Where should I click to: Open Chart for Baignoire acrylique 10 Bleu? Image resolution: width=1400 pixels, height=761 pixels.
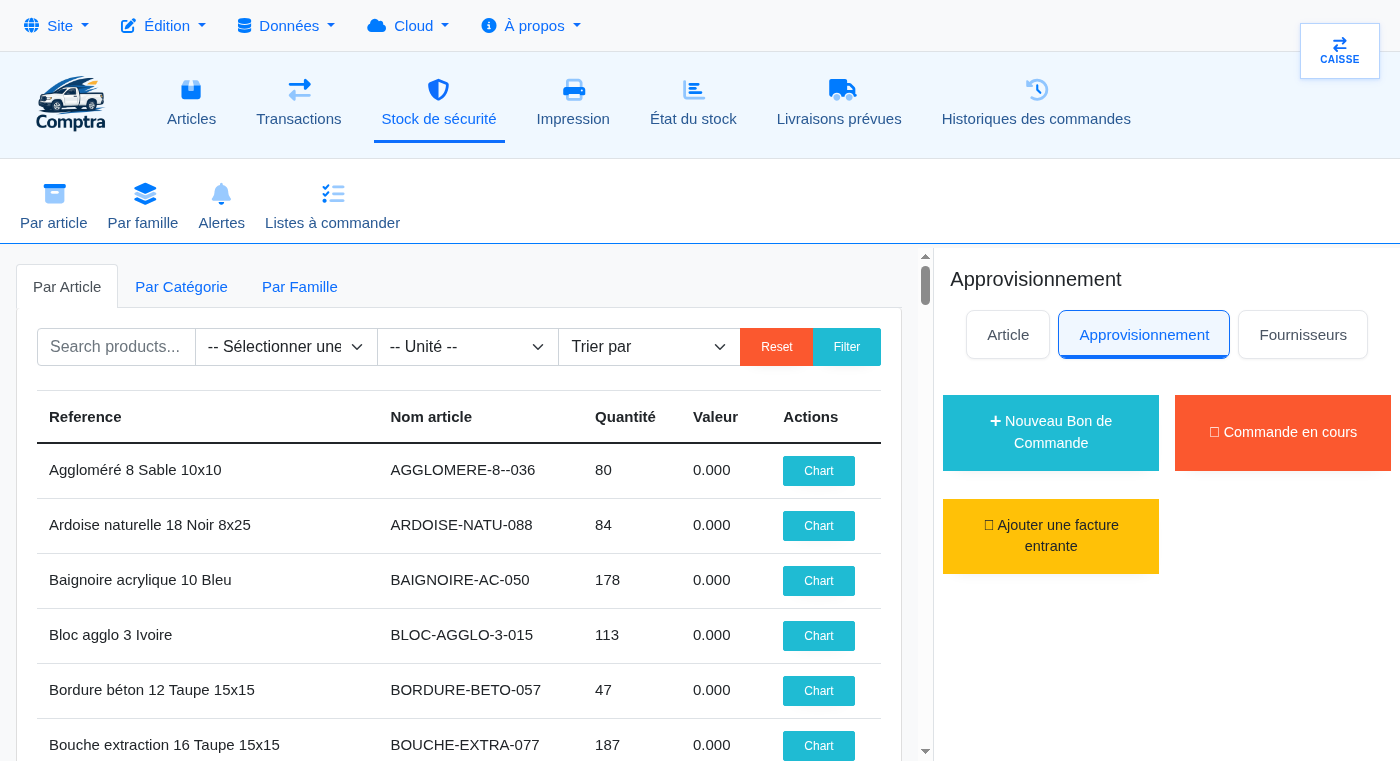tap(819, 581)
